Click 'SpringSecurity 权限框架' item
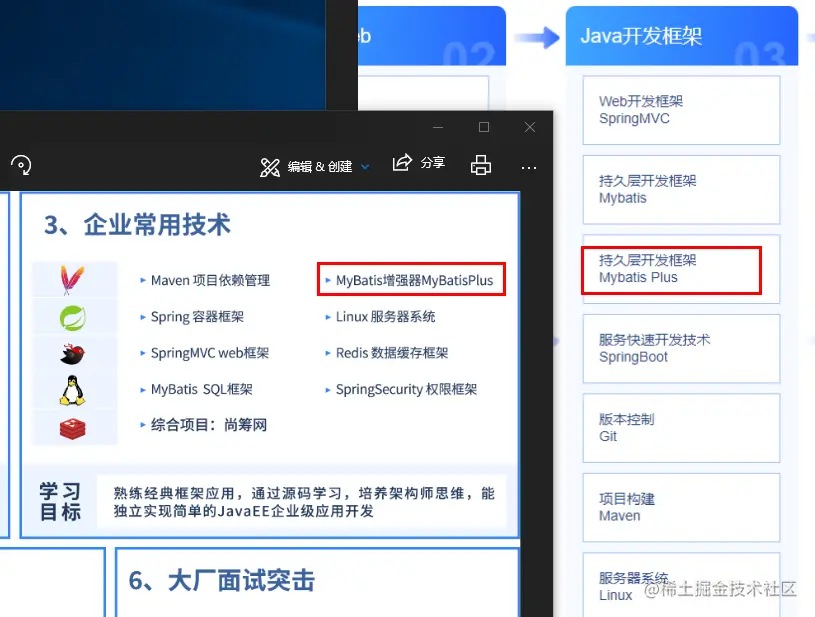Image resolution: width=815 pixels, height=617 pixels. click(x=406, y=389)
